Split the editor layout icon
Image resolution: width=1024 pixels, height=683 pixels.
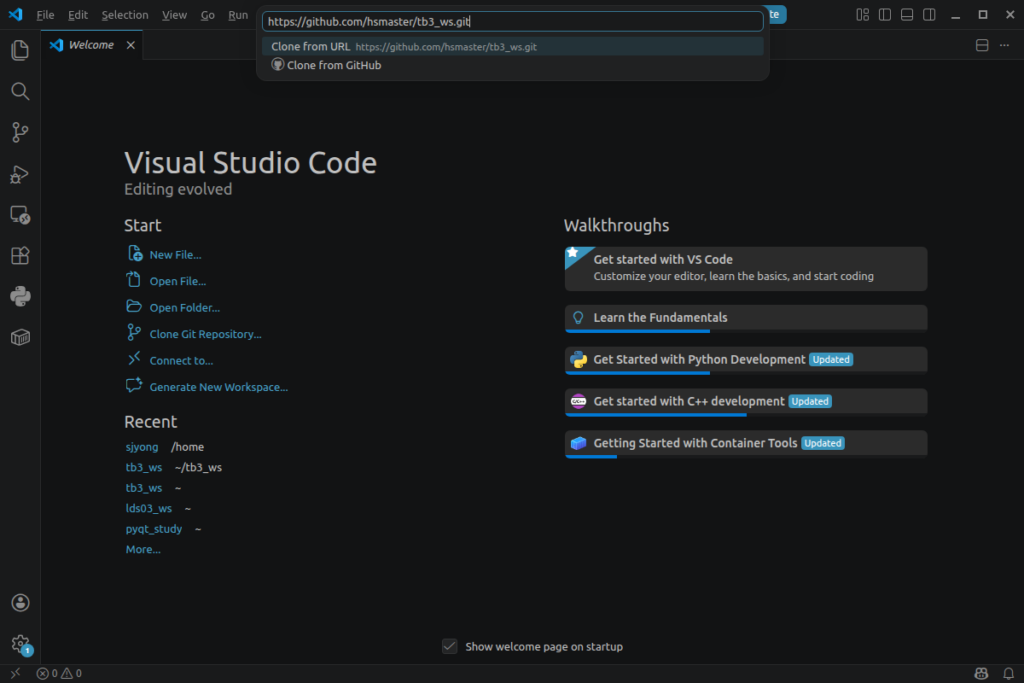982,45
